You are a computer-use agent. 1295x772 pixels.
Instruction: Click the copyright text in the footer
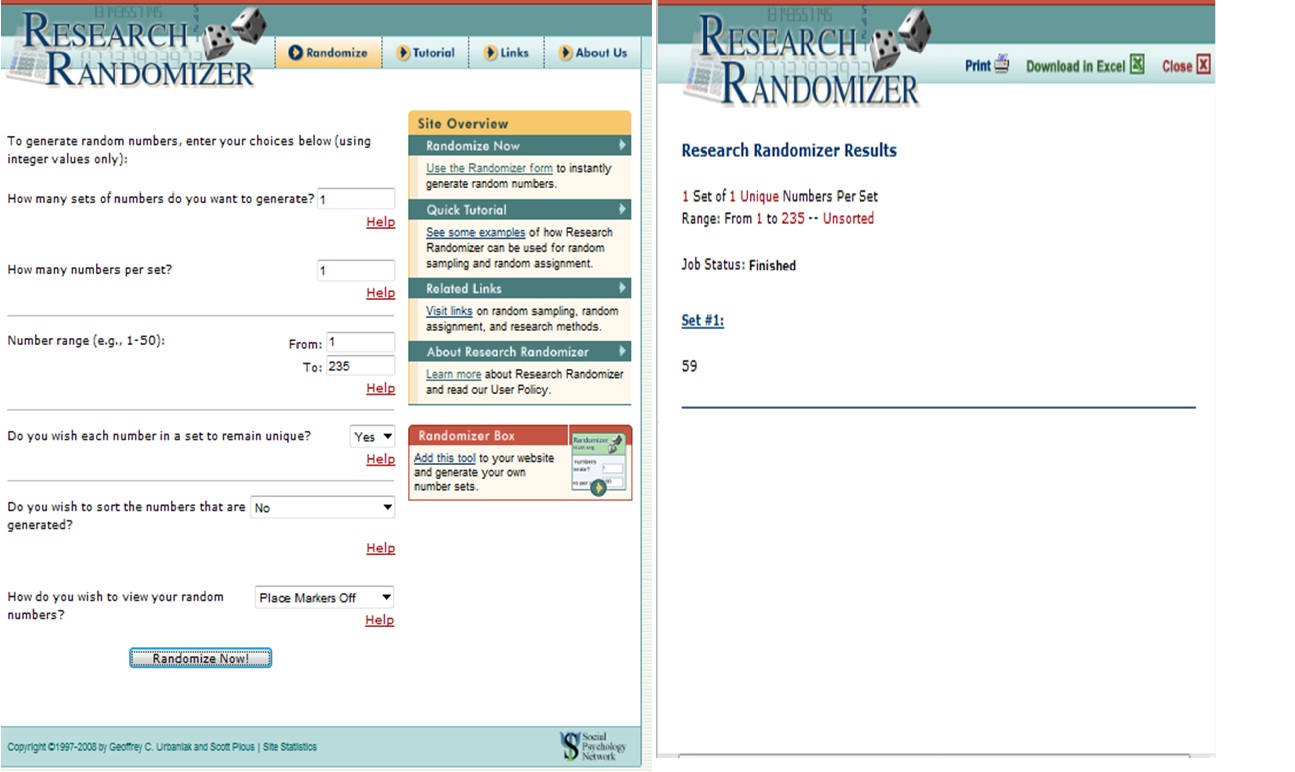pyautogui.click(x=131, y=747)
